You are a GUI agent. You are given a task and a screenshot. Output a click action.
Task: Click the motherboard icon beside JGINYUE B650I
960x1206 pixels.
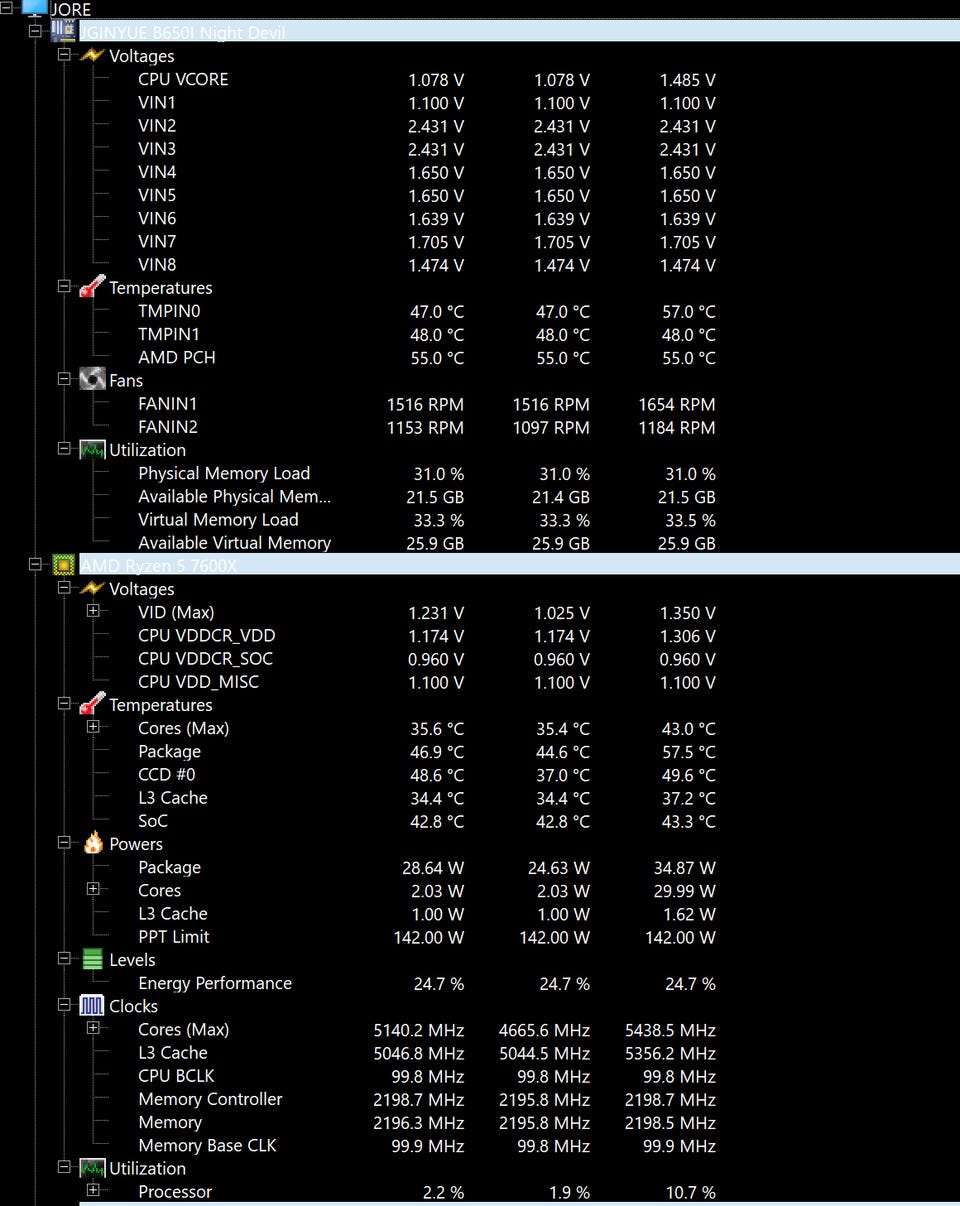[x=63, y=31]
